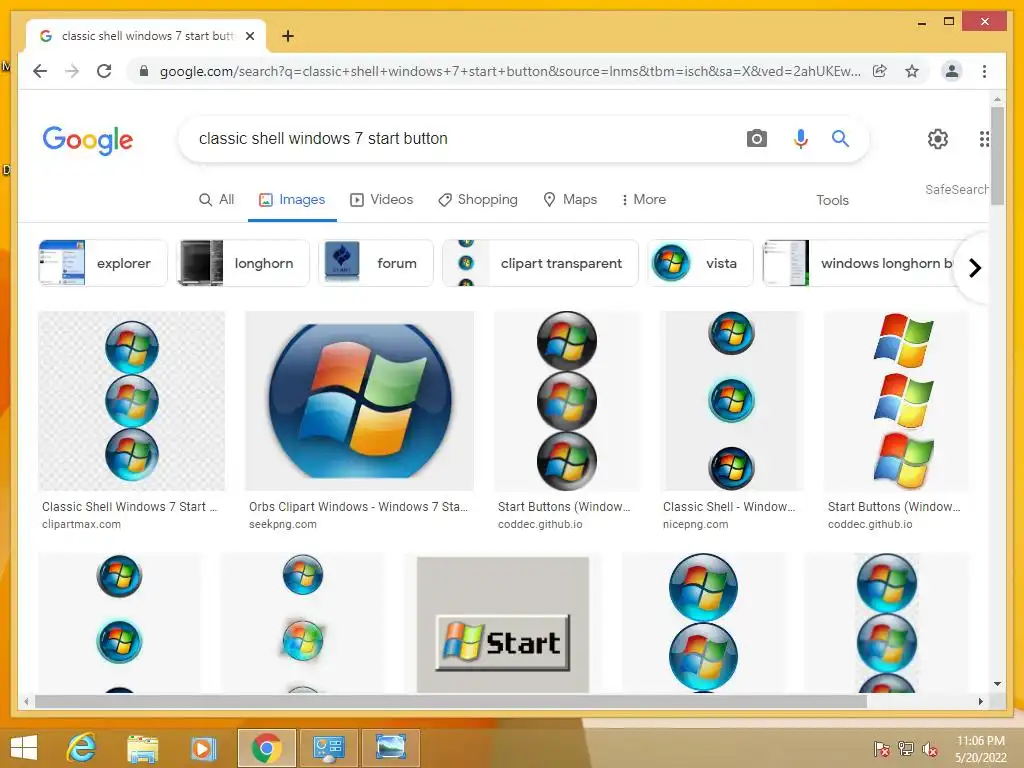Filter results by explorer chip

pos(103,263)
